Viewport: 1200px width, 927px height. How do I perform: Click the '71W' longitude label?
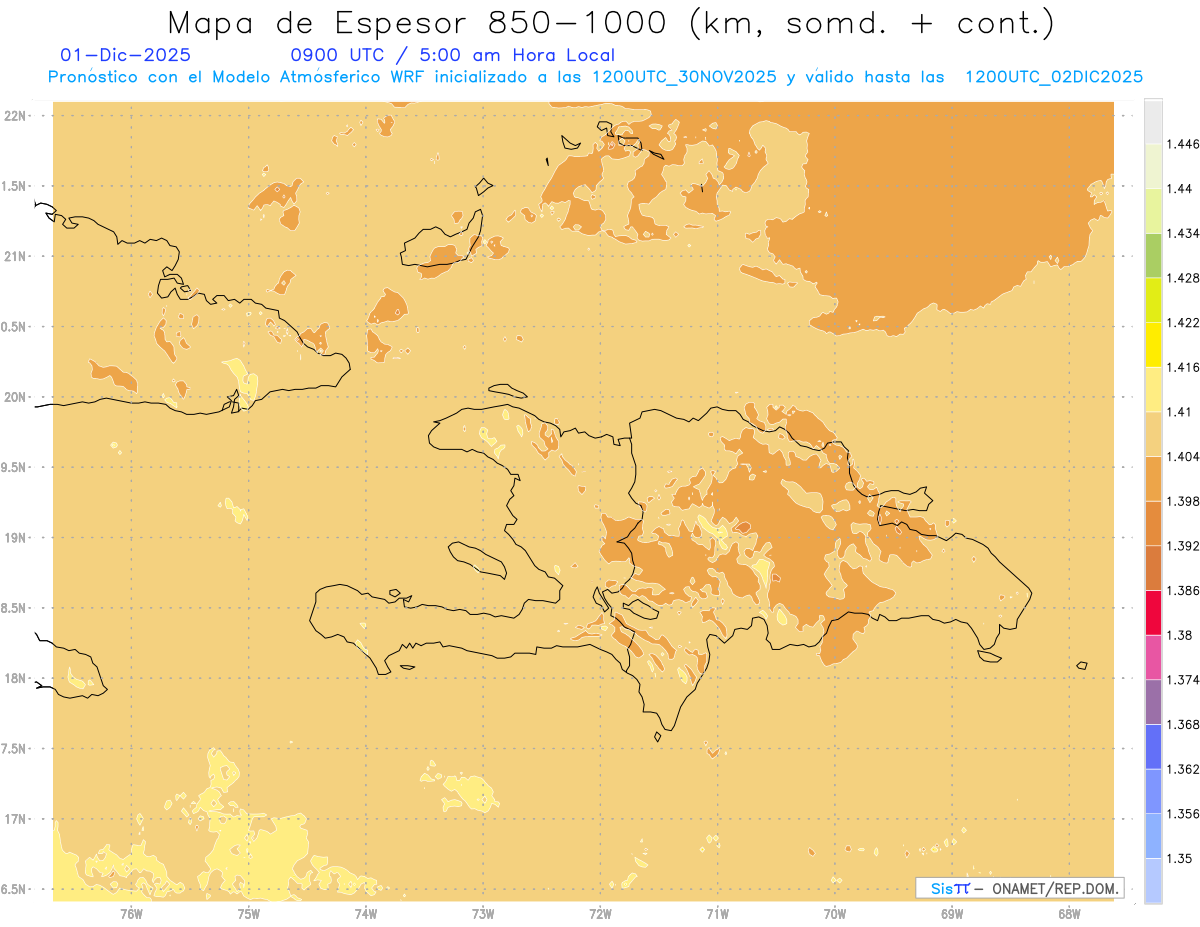(717, 913)
